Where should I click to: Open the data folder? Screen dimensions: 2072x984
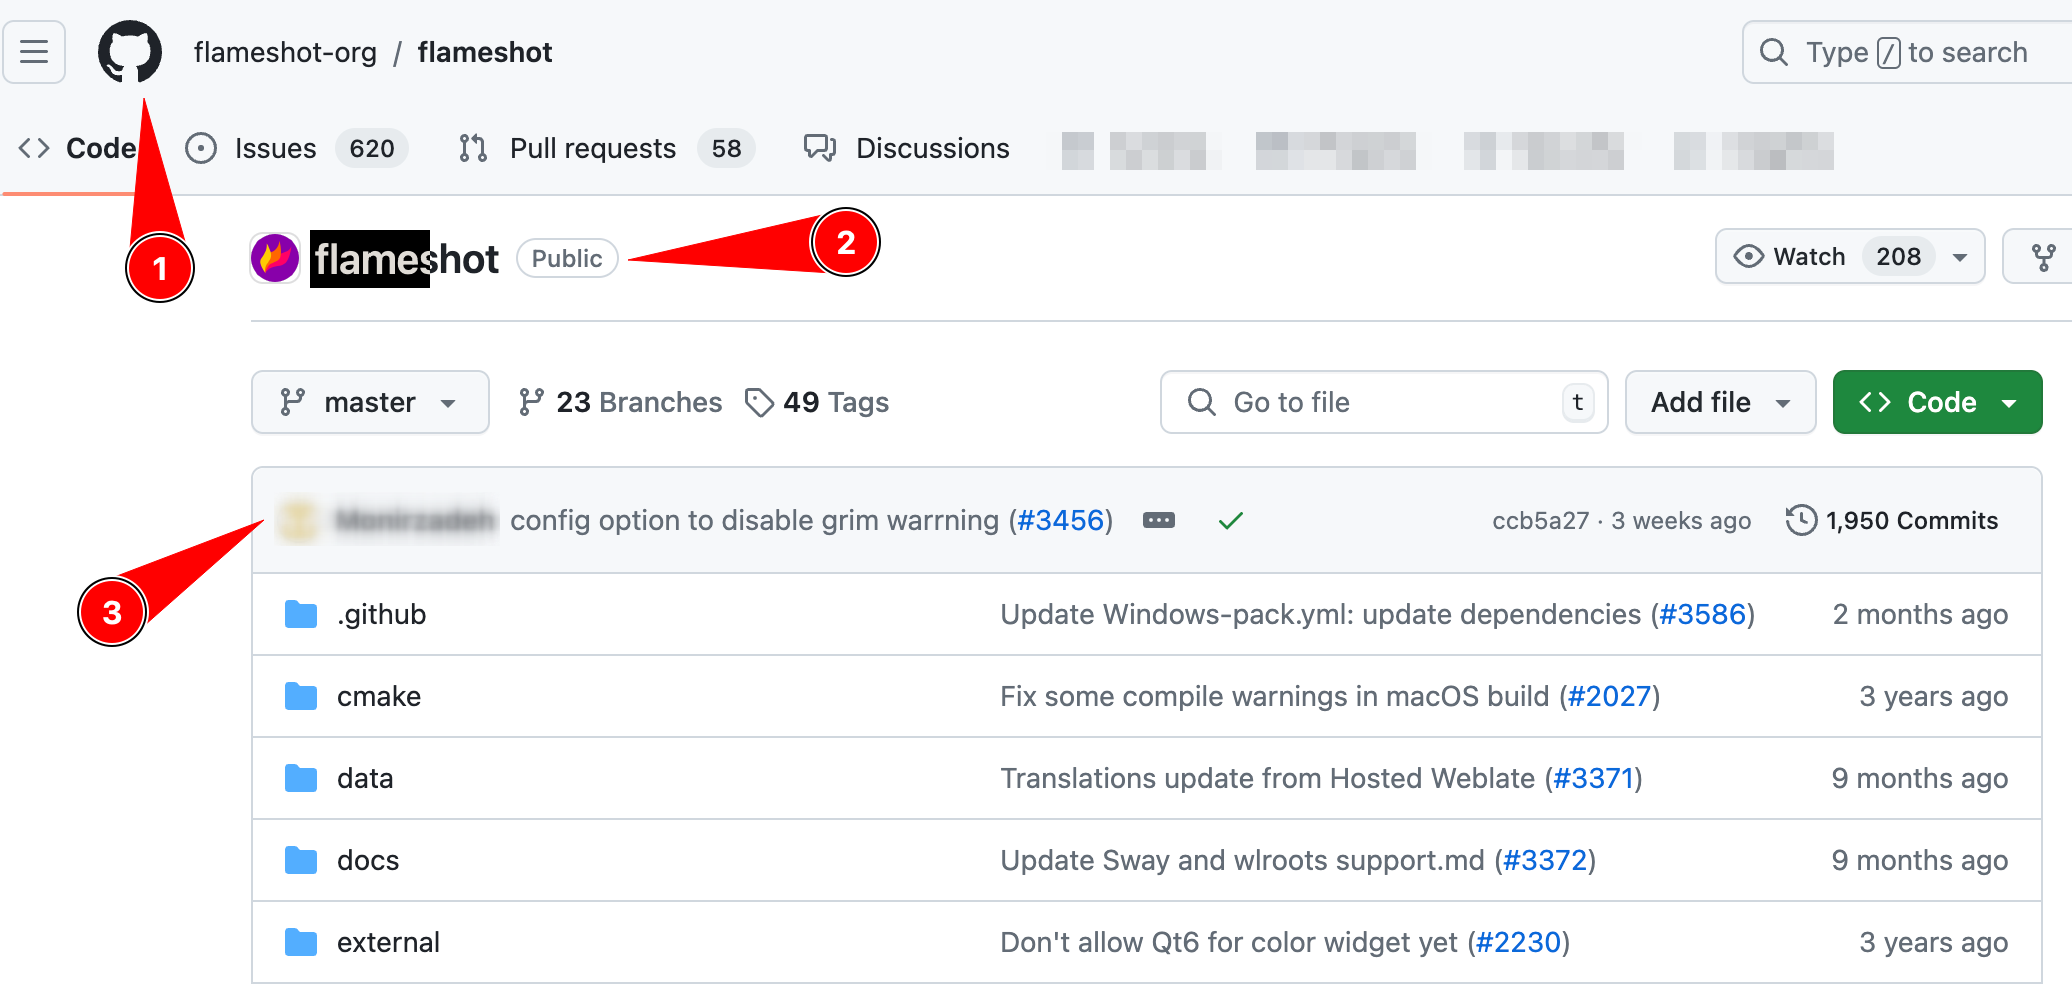(x=365, y=778)
